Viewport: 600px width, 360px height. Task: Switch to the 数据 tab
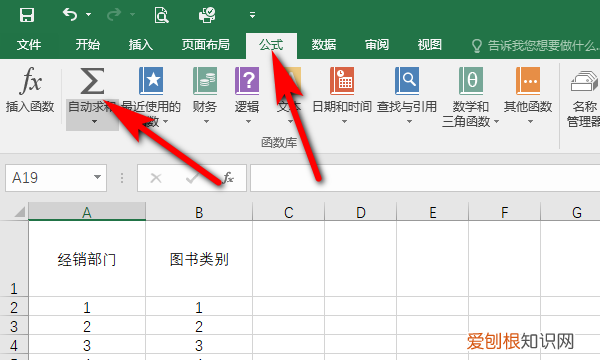click(324, 45)
